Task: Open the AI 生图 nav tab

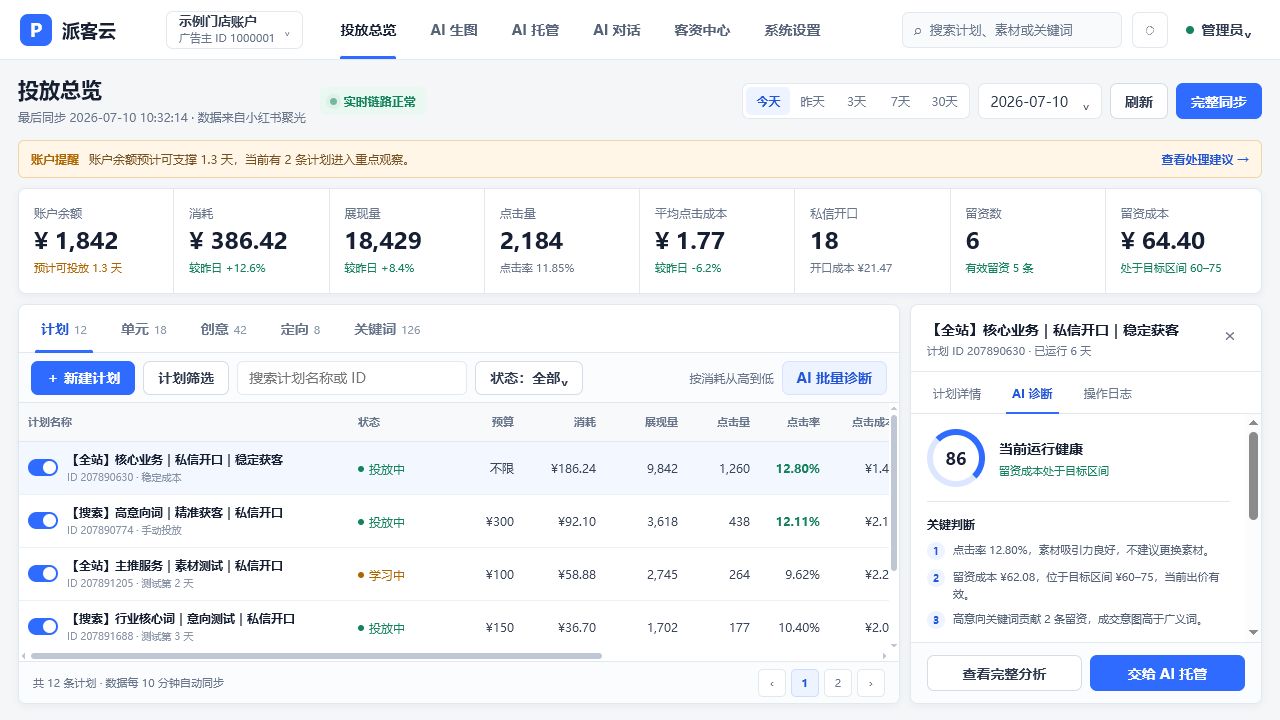Action: [454, 30]
